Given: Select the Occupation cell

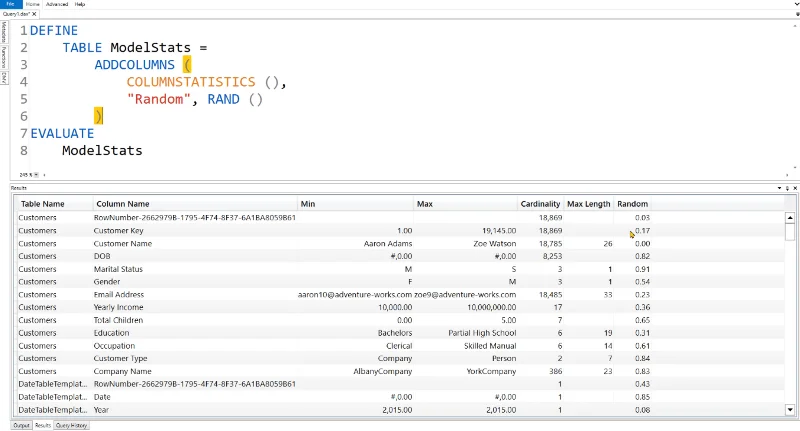Looking at the screenshot, I should point(114,346).
